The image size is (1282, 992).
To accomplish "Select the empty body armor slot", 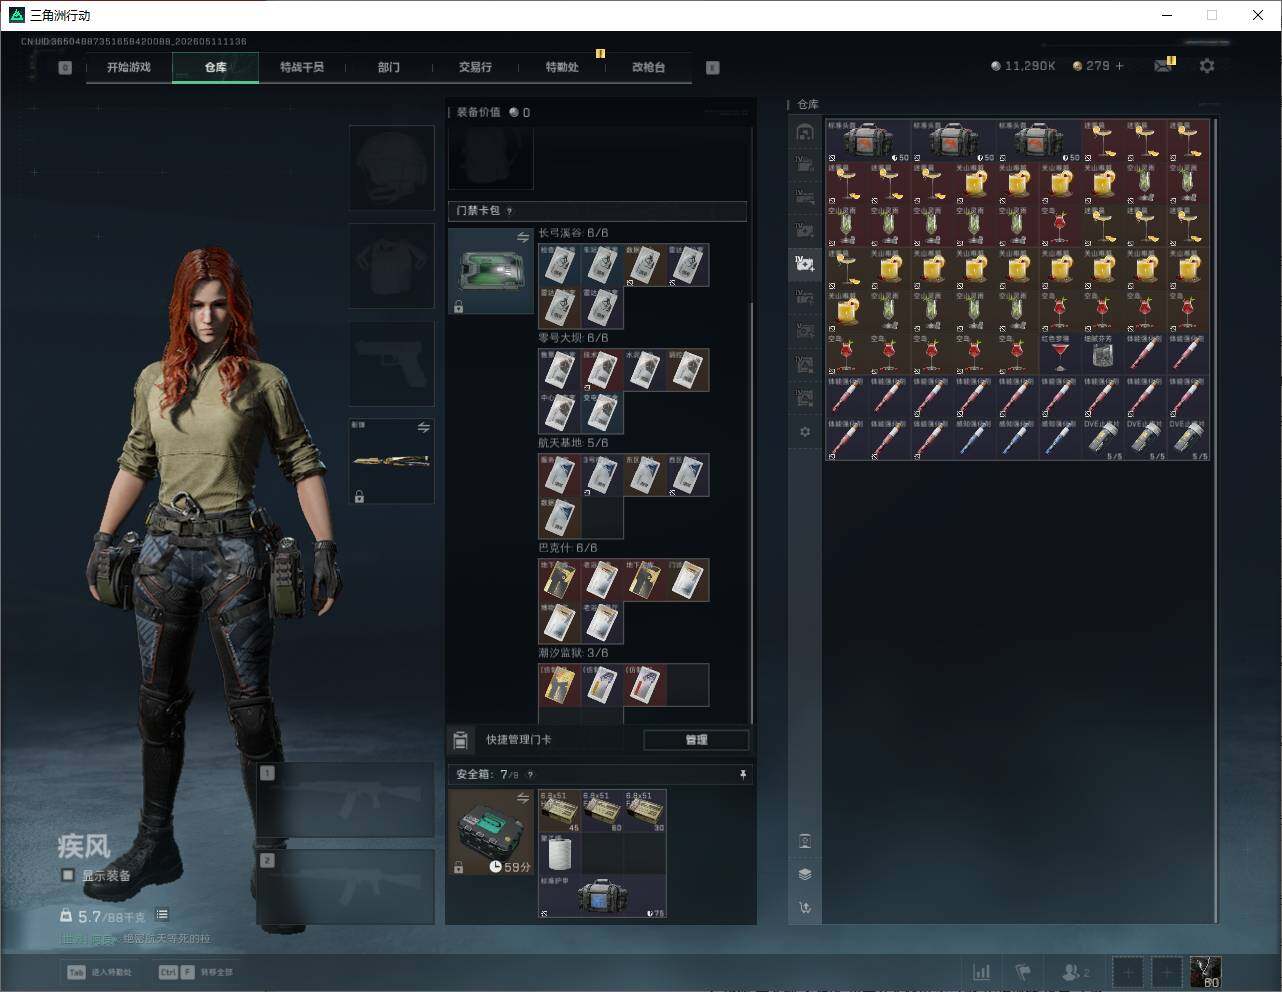I will [x=391, y=265].
